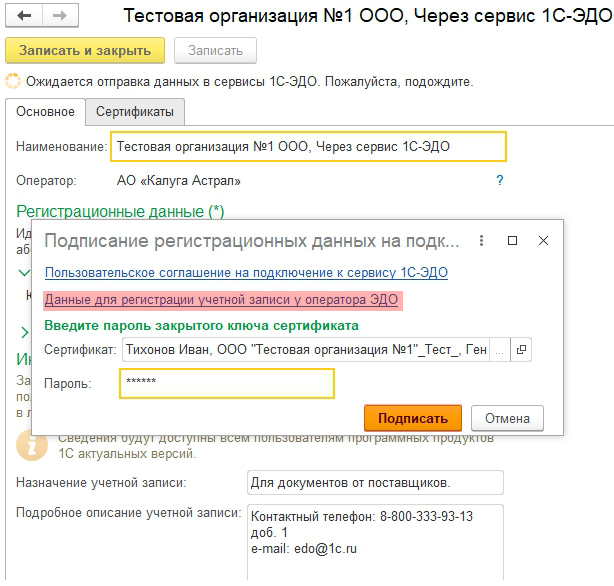
Task: Click dialog title 'Подписание регистрационных данных'
Action: [x=252, y=241]
